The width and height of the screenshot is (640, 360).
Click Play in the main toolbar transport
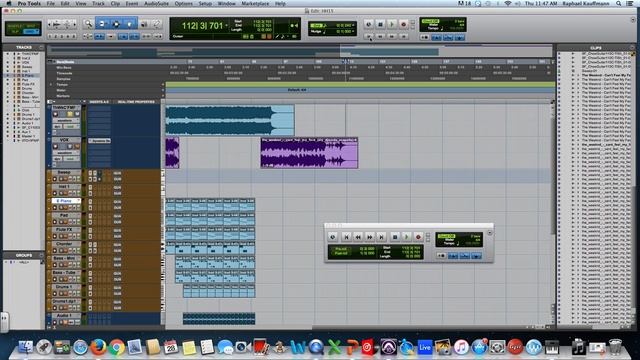(x=392, y=24)
